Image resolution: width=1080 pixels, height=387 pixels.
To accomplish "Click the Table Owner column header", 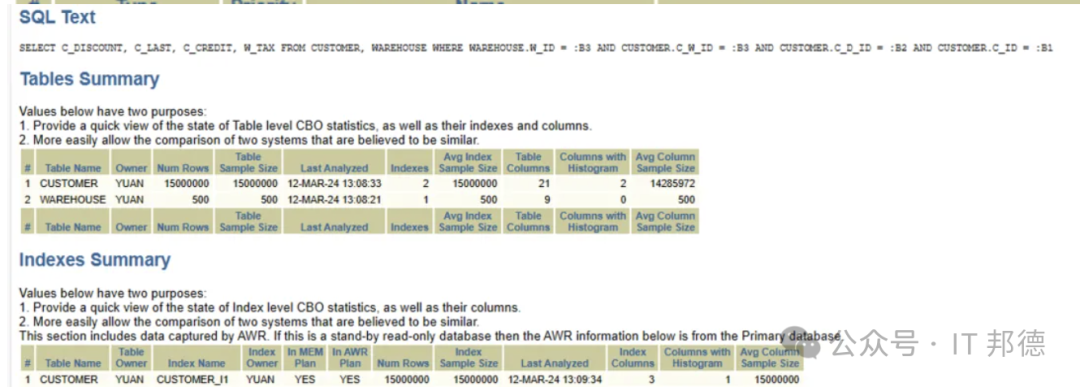I will pyautogui.click(x=130, y=357).
